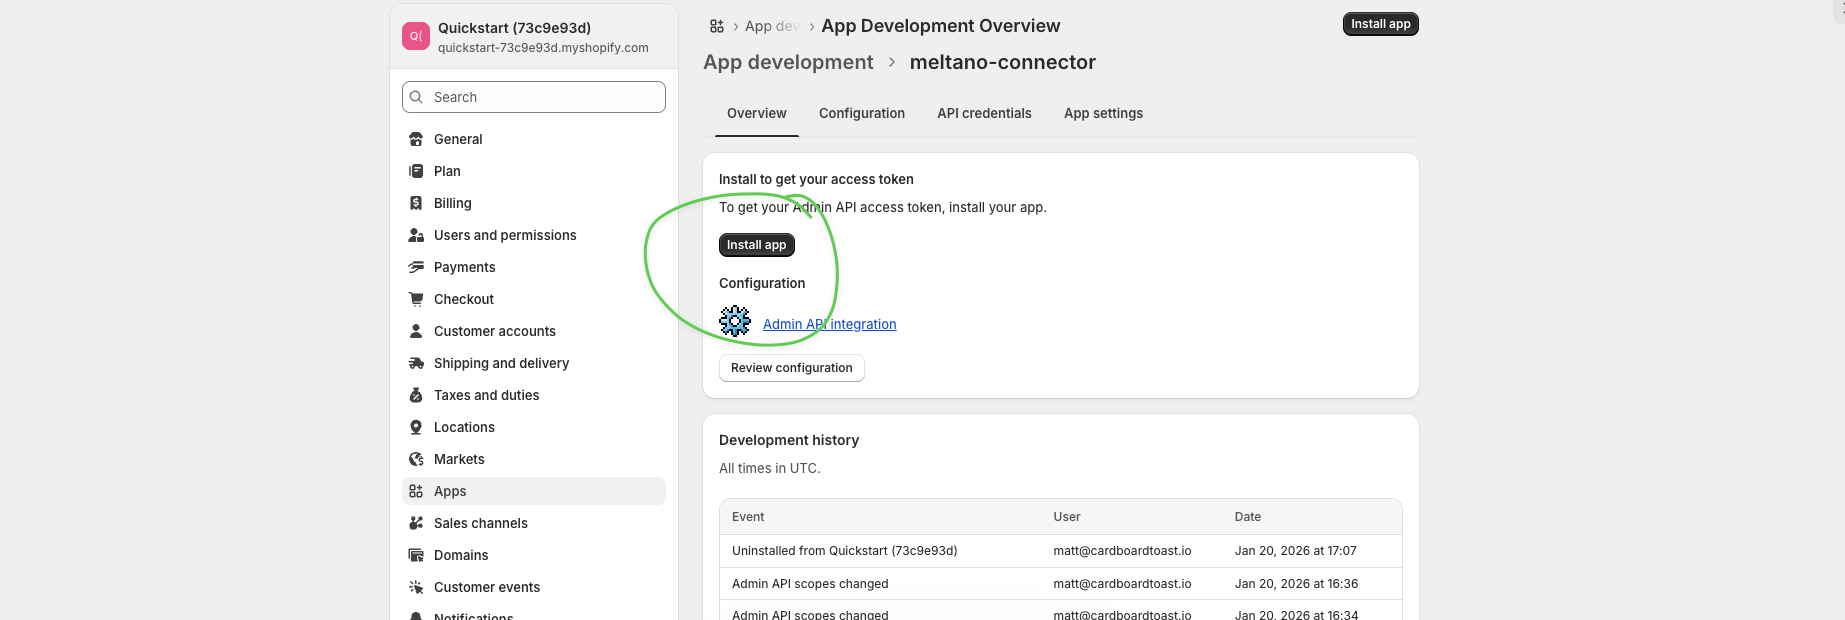This screenshot has height=620, width=1845.
Task: Open the Configuration tab
Action: tap(862, 113)
